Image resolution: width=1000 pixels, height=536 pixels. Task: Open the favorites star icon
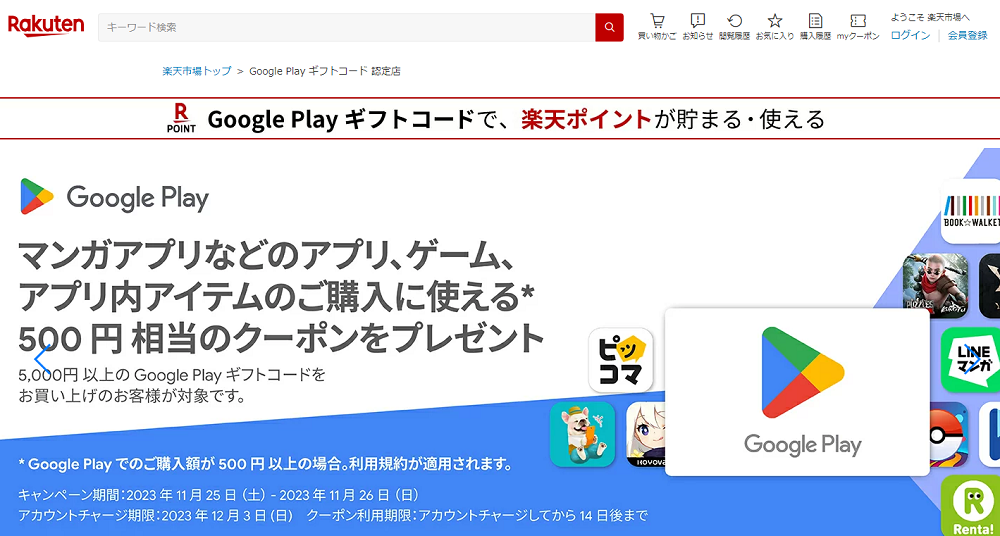774,20
